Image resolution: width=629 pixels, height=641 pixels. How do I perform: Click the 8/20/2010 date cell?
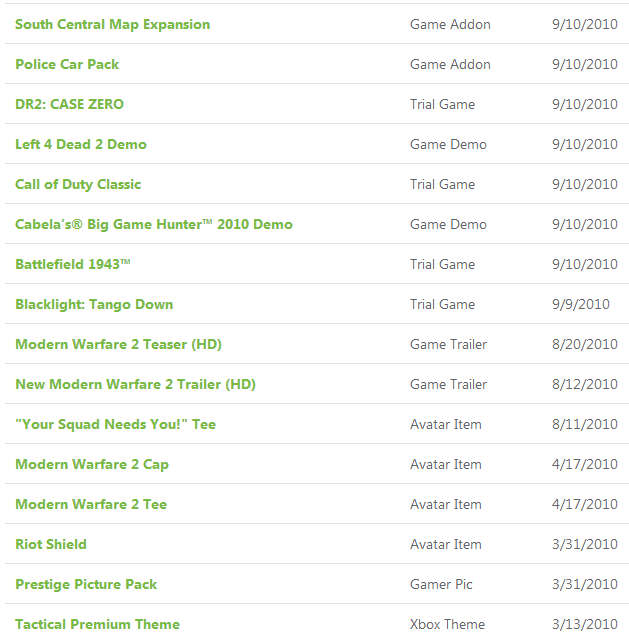coord(585,344)
